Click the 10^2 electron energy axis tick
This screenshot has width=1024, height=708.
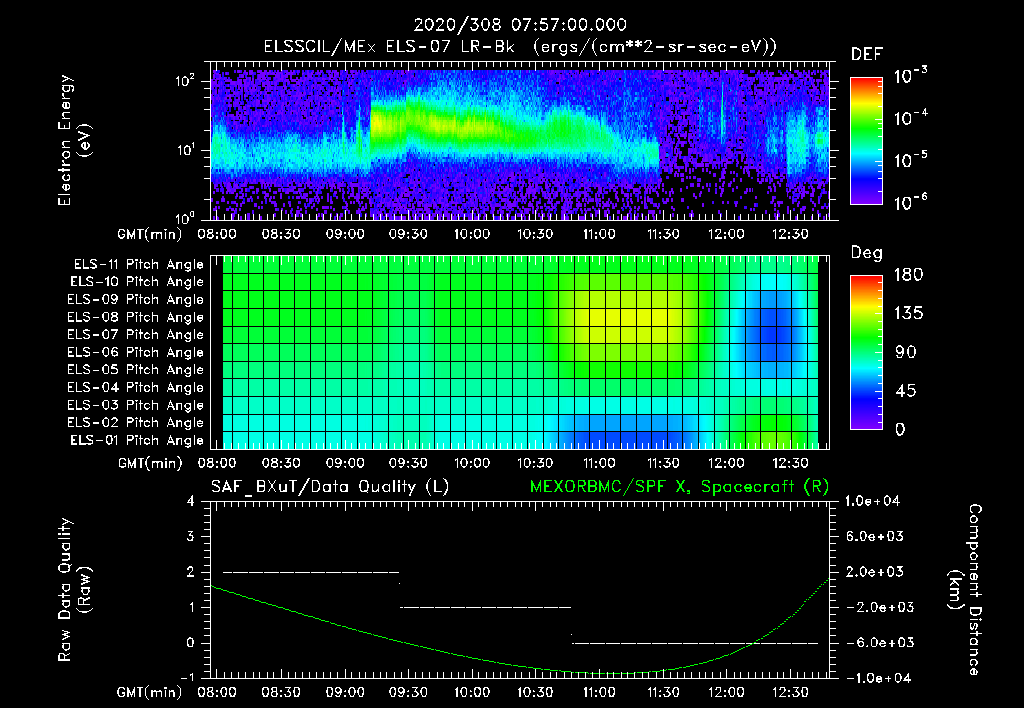[185, 82]
